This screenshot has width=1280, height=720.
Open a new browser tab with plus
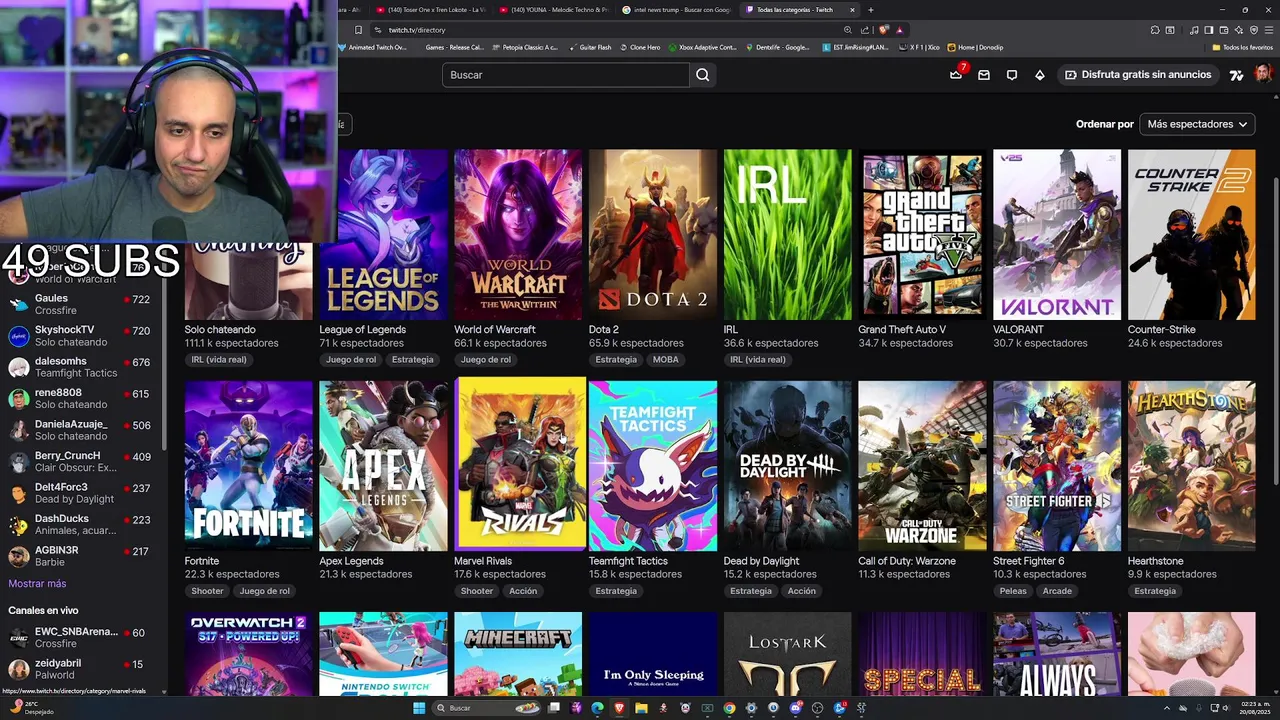pos(870,10)
